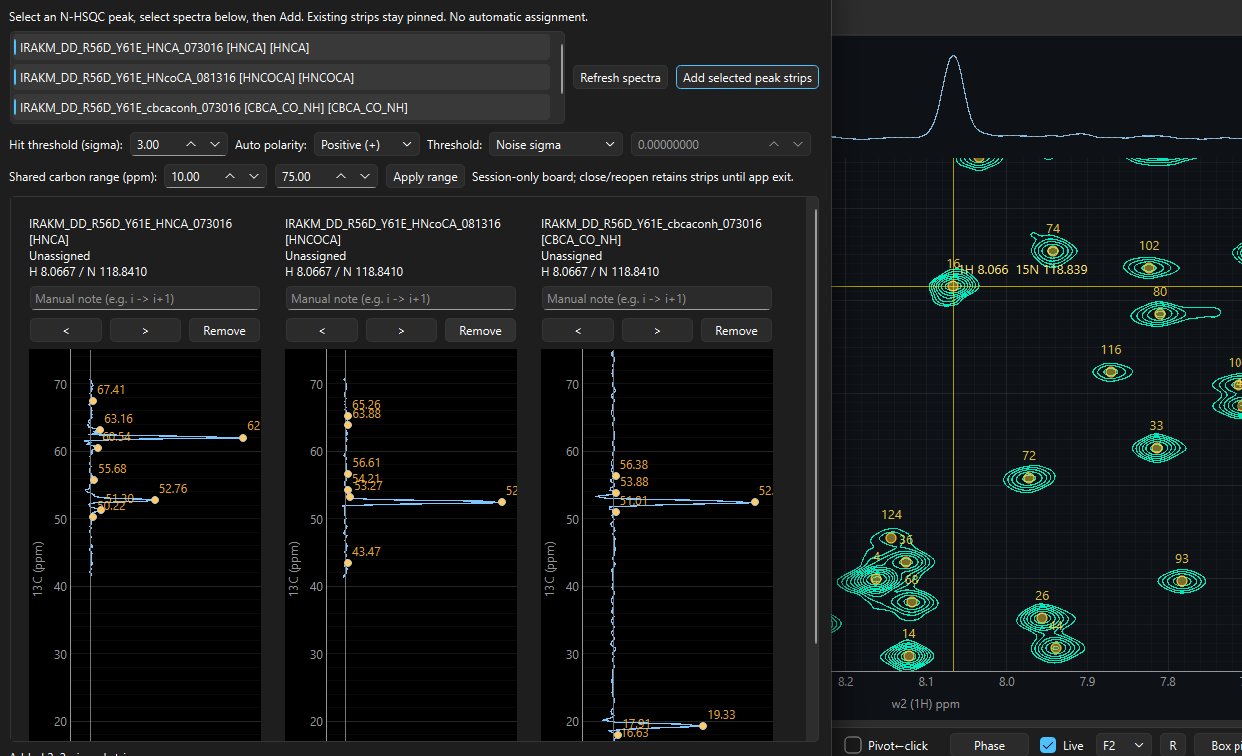Click the hit threshold value field 3.00
Image resolution: width=1242 pixels, height=756 pixels.
155,145
